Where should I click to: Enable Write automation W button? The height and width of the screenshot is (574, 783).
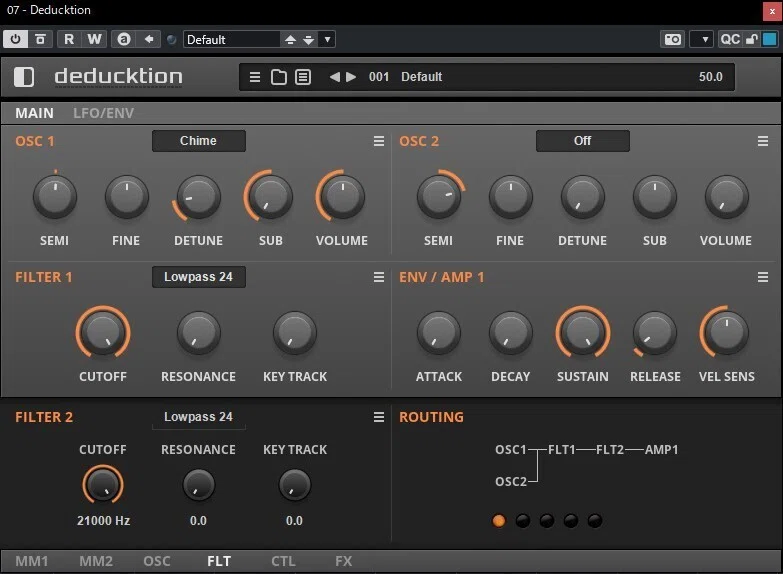[x=94, y=39]
